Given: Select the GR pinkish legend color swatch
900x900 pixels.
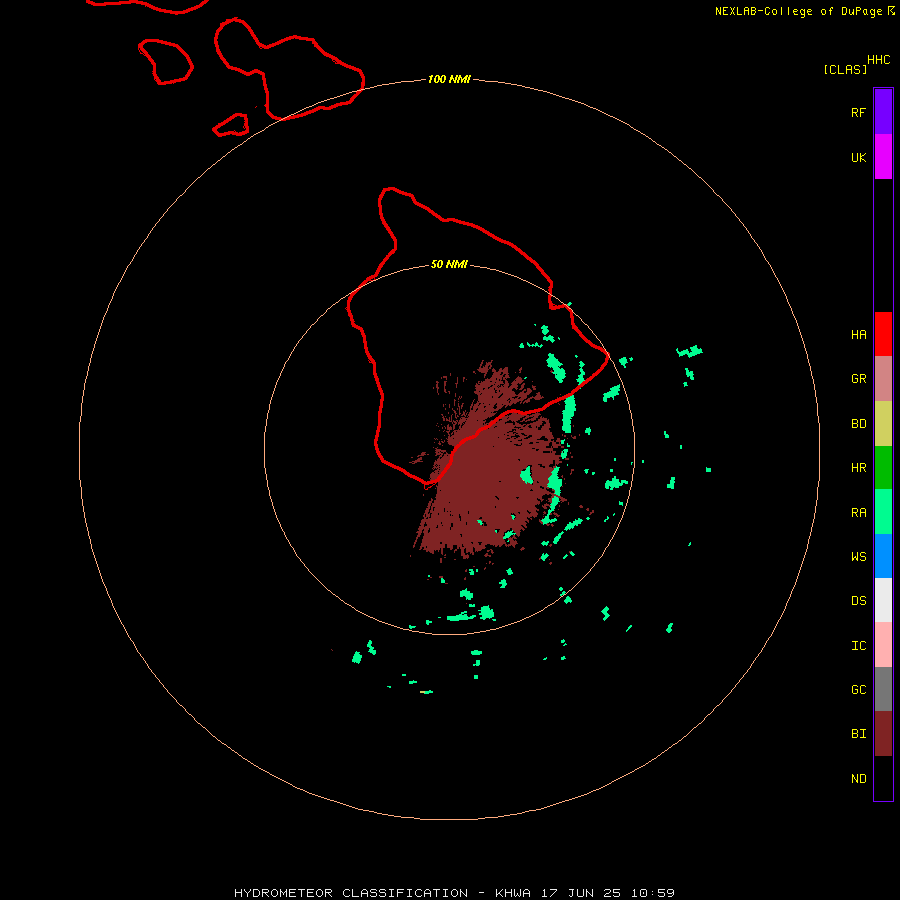Looking at the screenshot, I should [883, 379].
